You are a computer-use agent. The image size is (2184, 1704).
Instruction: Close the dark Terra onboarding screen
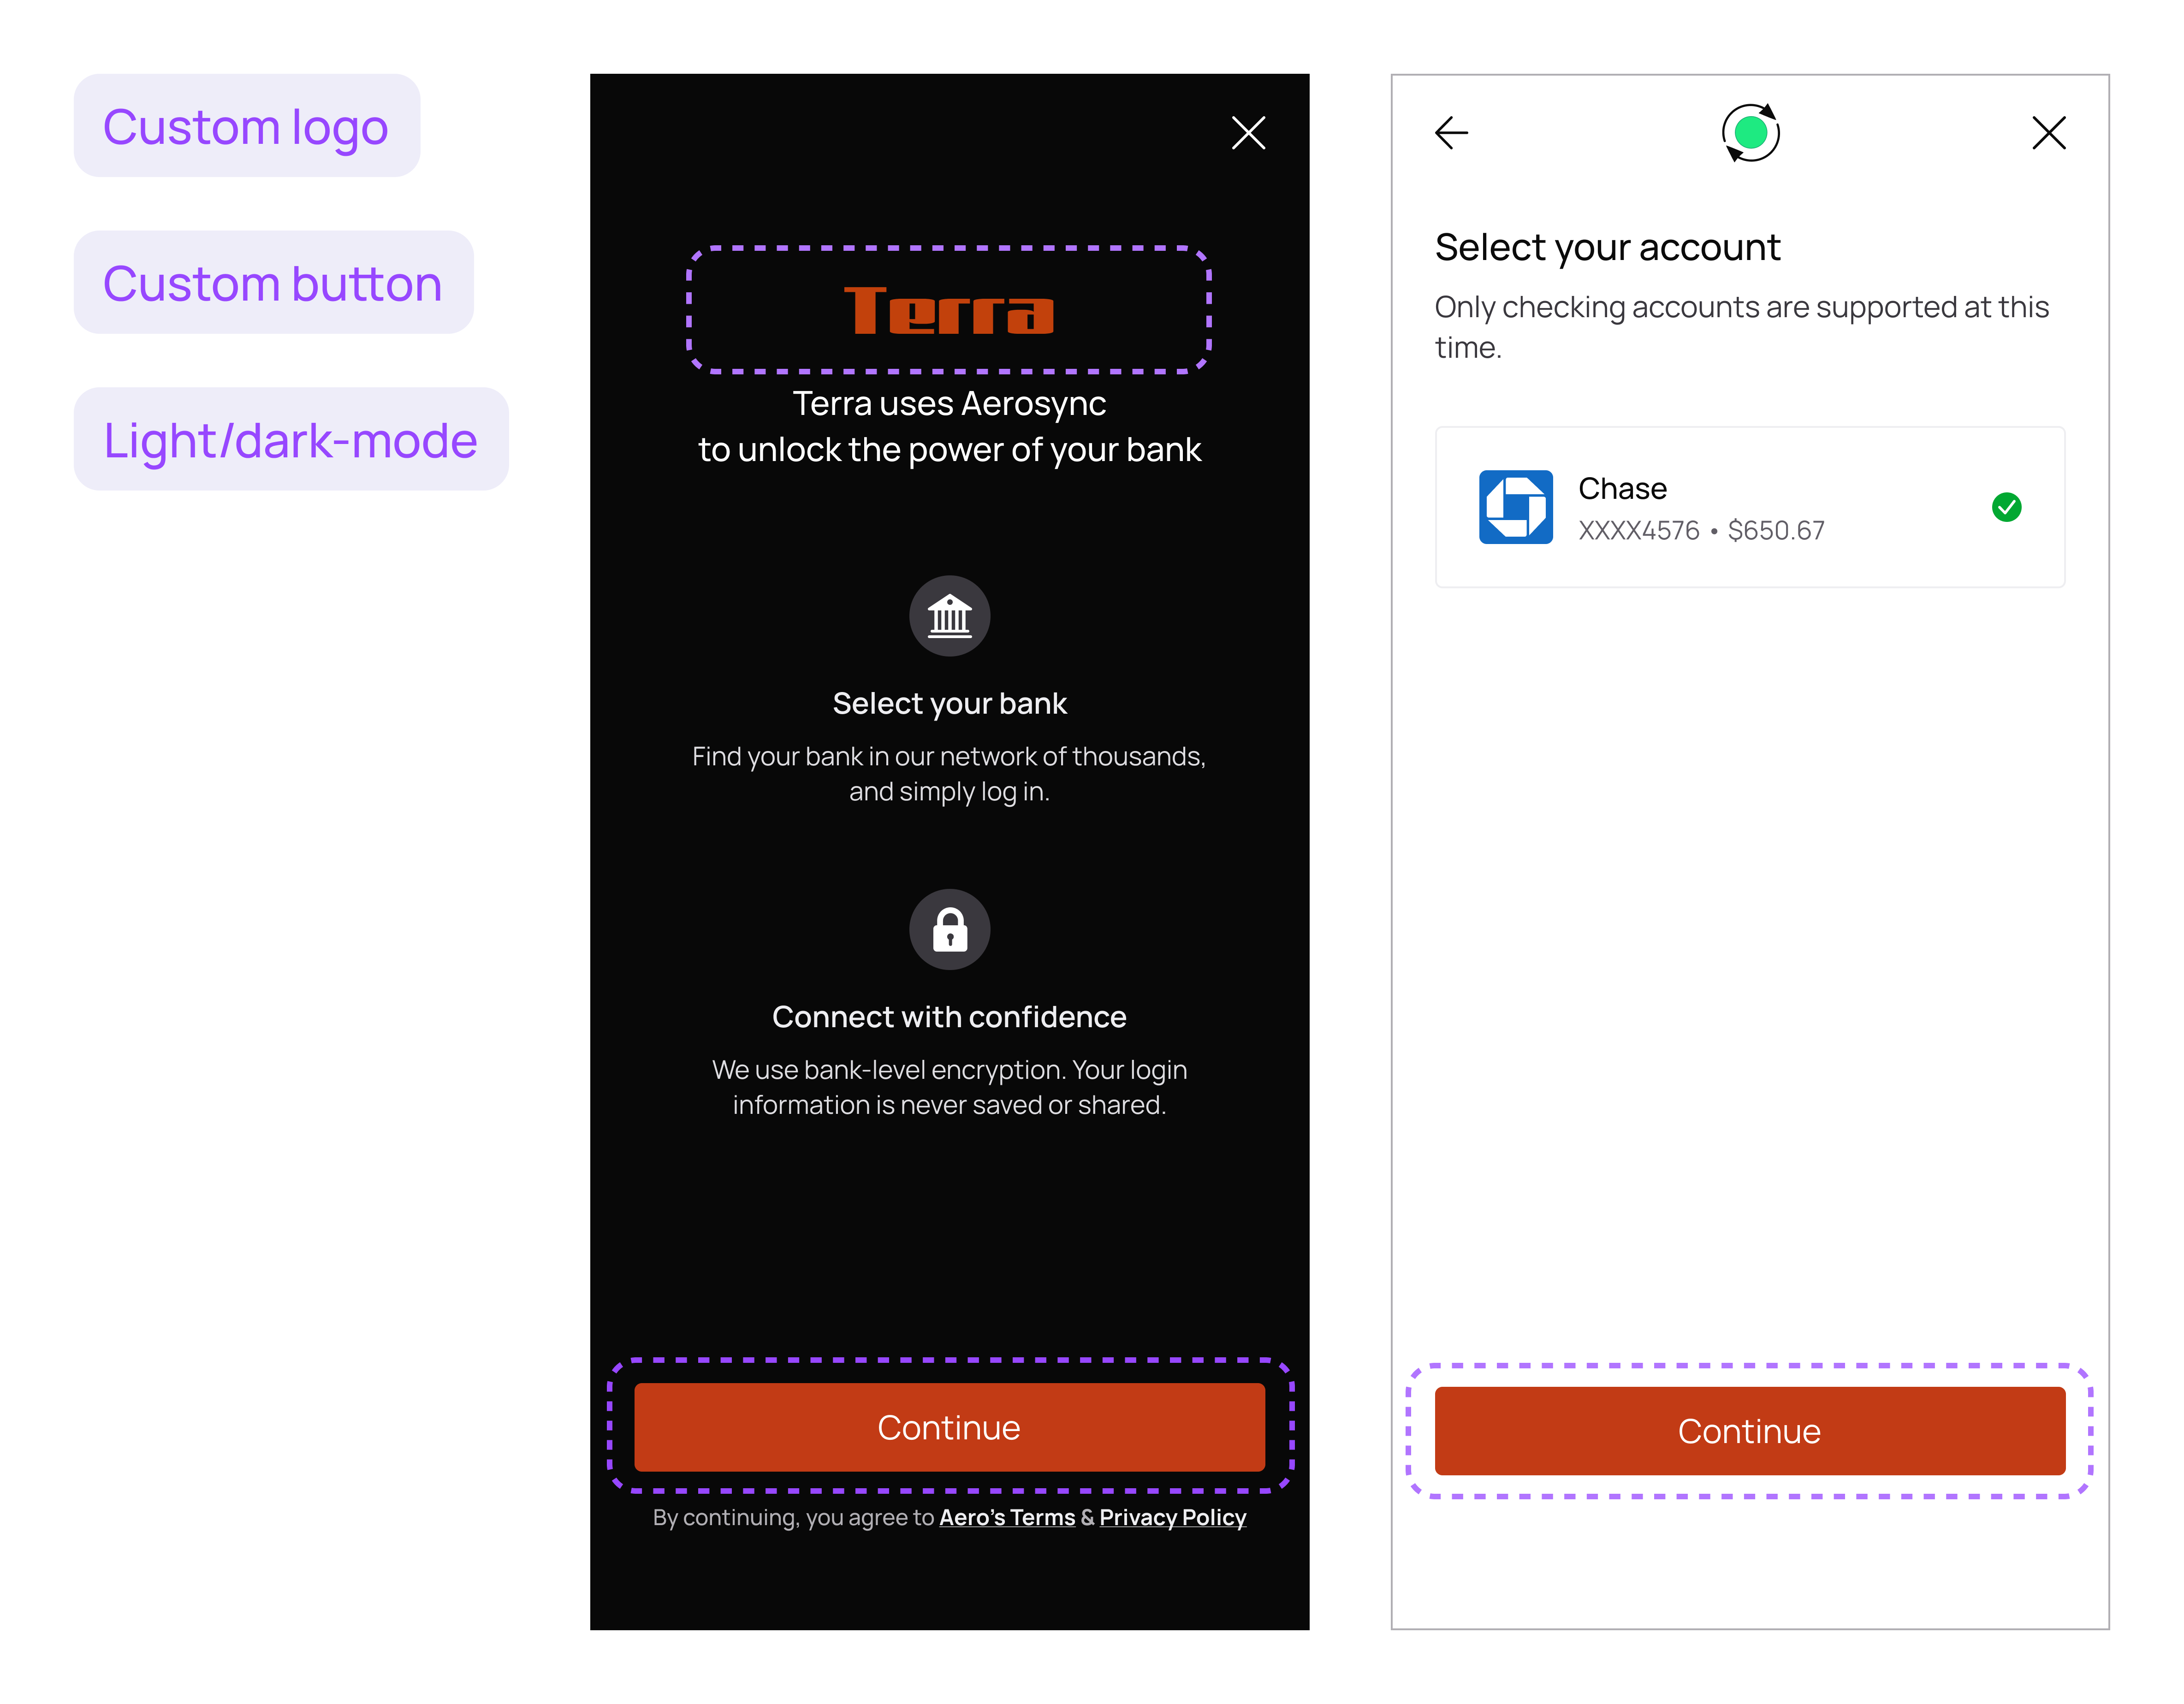tap(1248, 133)
